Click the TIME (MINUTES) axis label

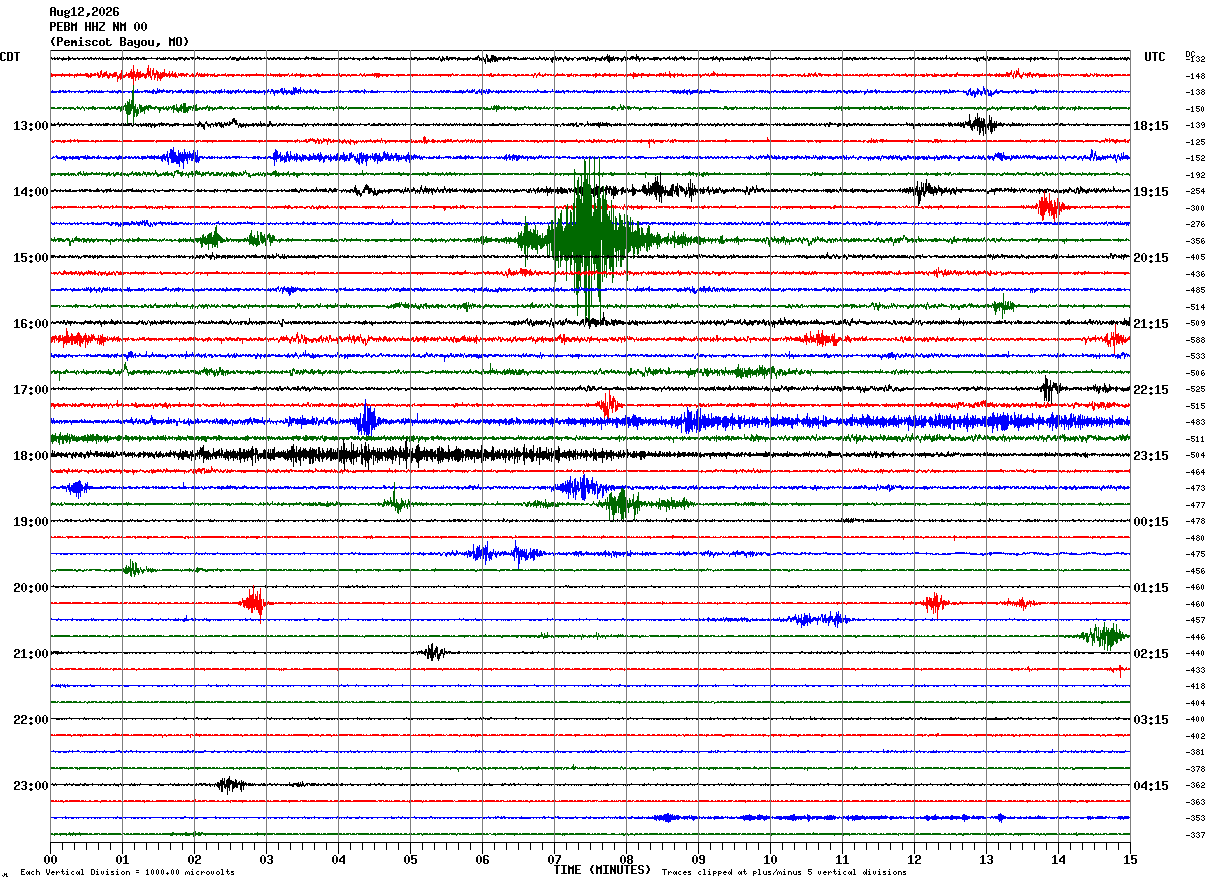tap(602, 870)
